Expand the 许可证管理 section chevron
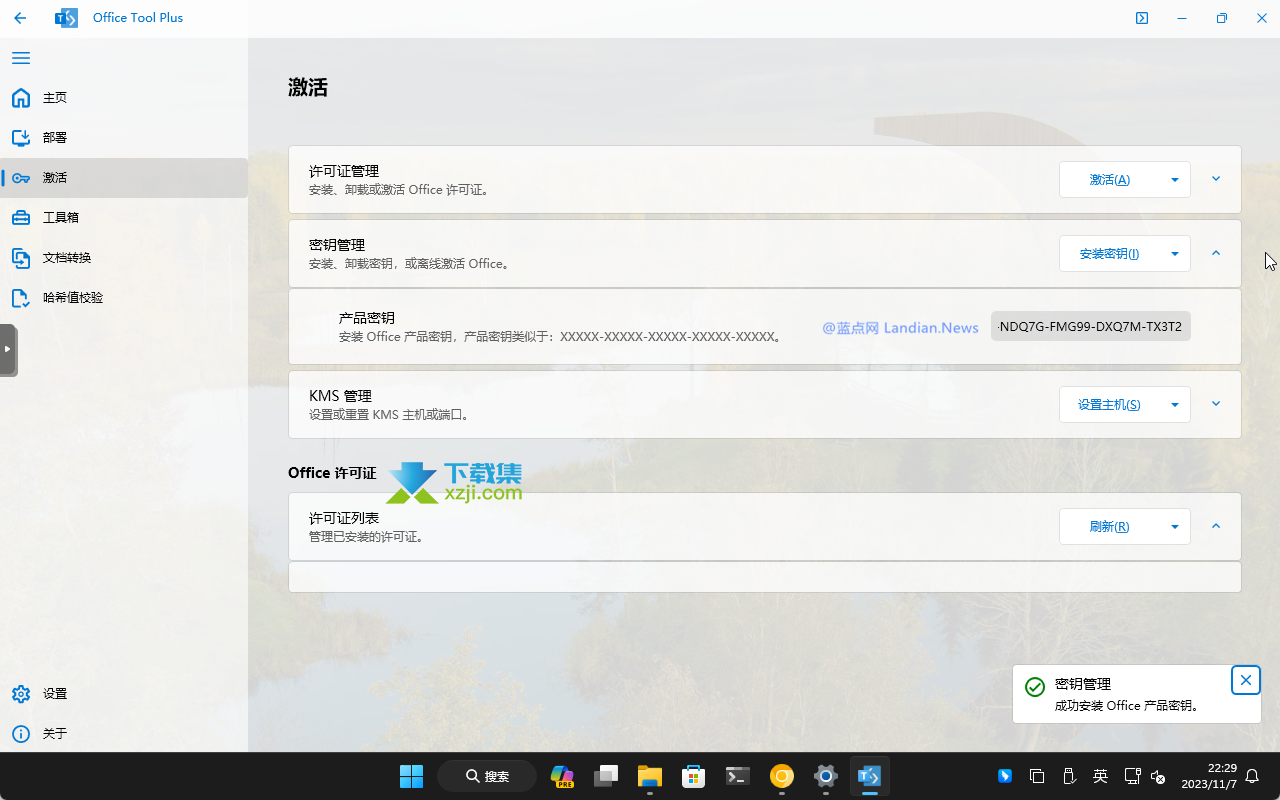This screenshot has width=1280, height=800. tap(1216, 179)
